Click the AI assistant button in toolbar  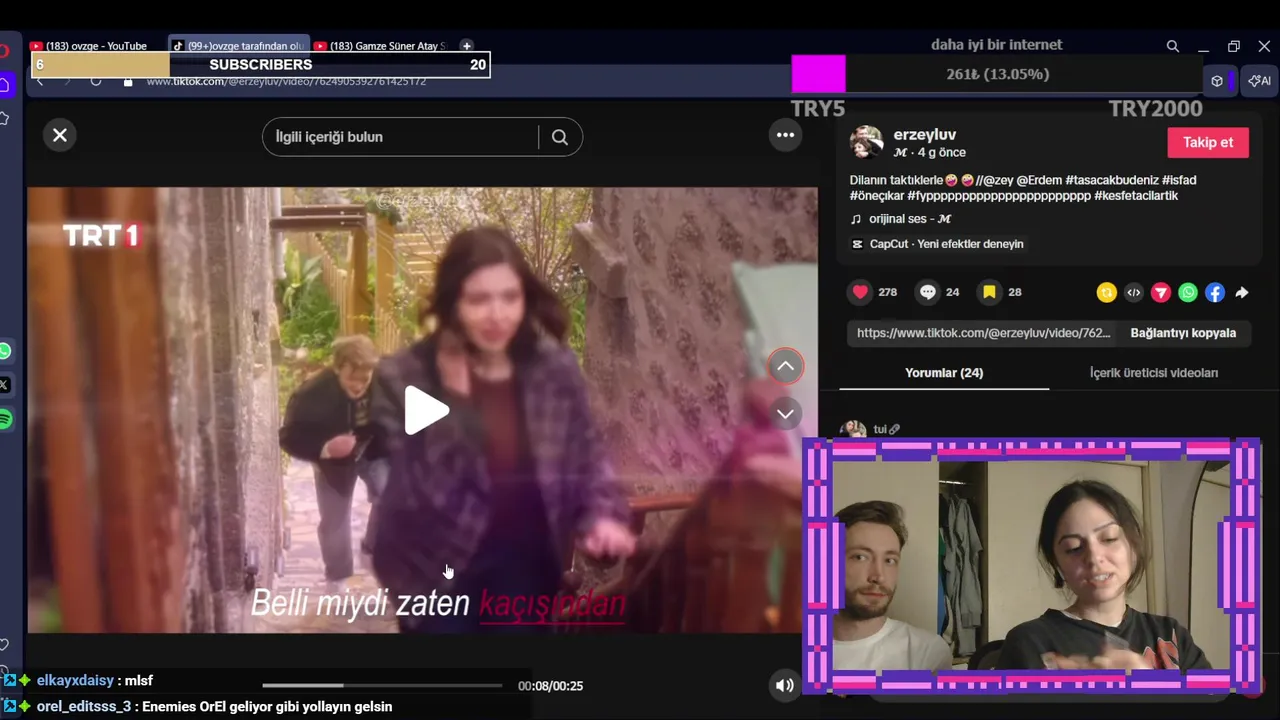tap(1259, 81)
